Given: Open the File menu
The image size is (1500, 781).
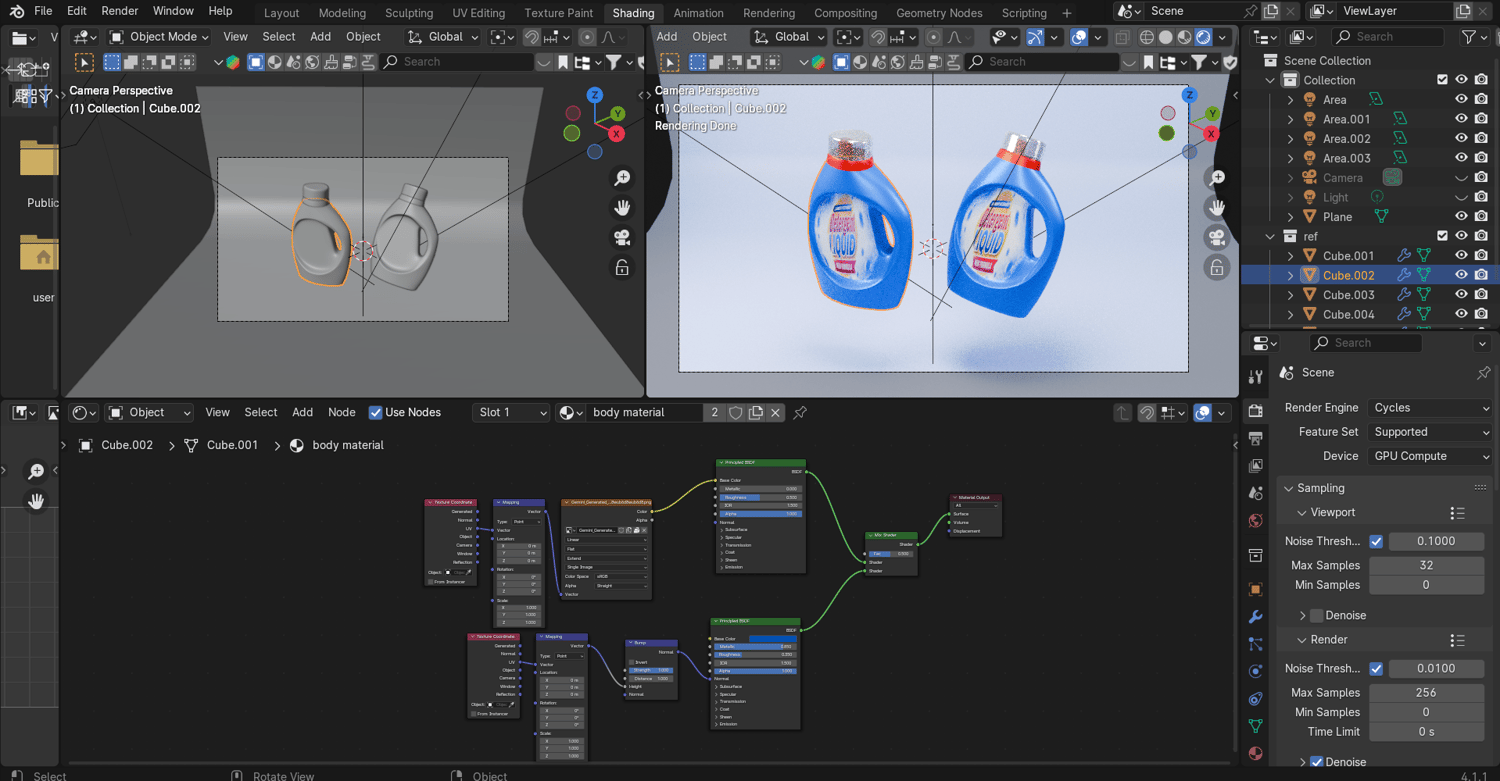Looking at the screenshot, I should coord(43,11).
